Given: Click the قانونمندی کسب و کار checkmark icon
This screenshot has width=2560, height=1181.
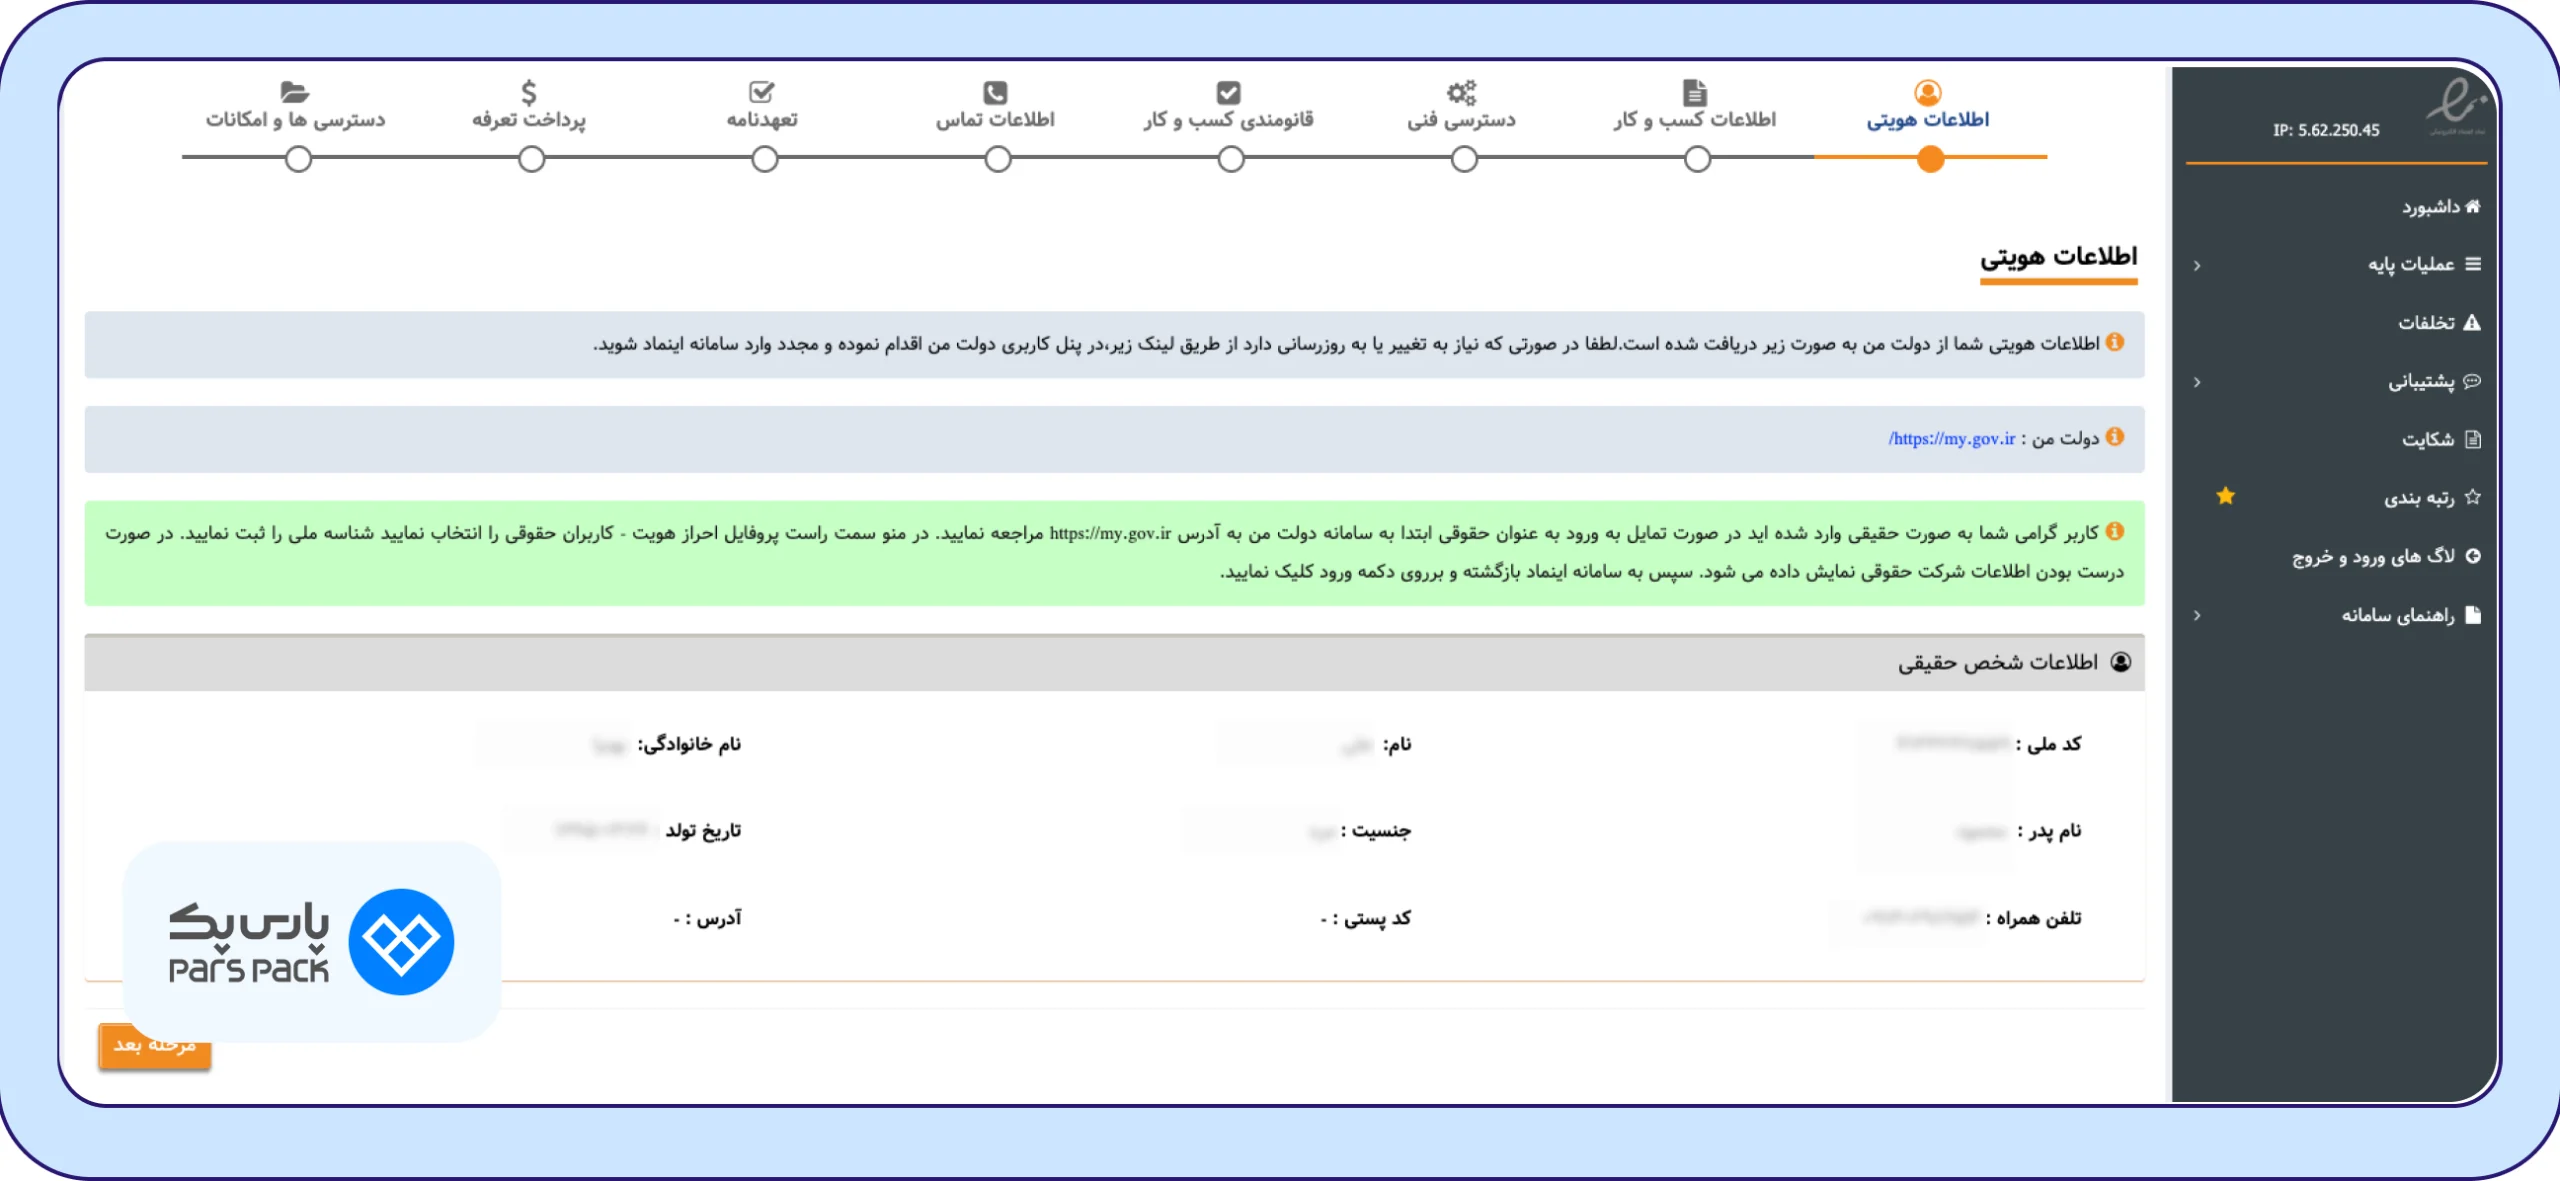Looking at the screenshot, I should pyautogui.click(x=1229, y=93).
